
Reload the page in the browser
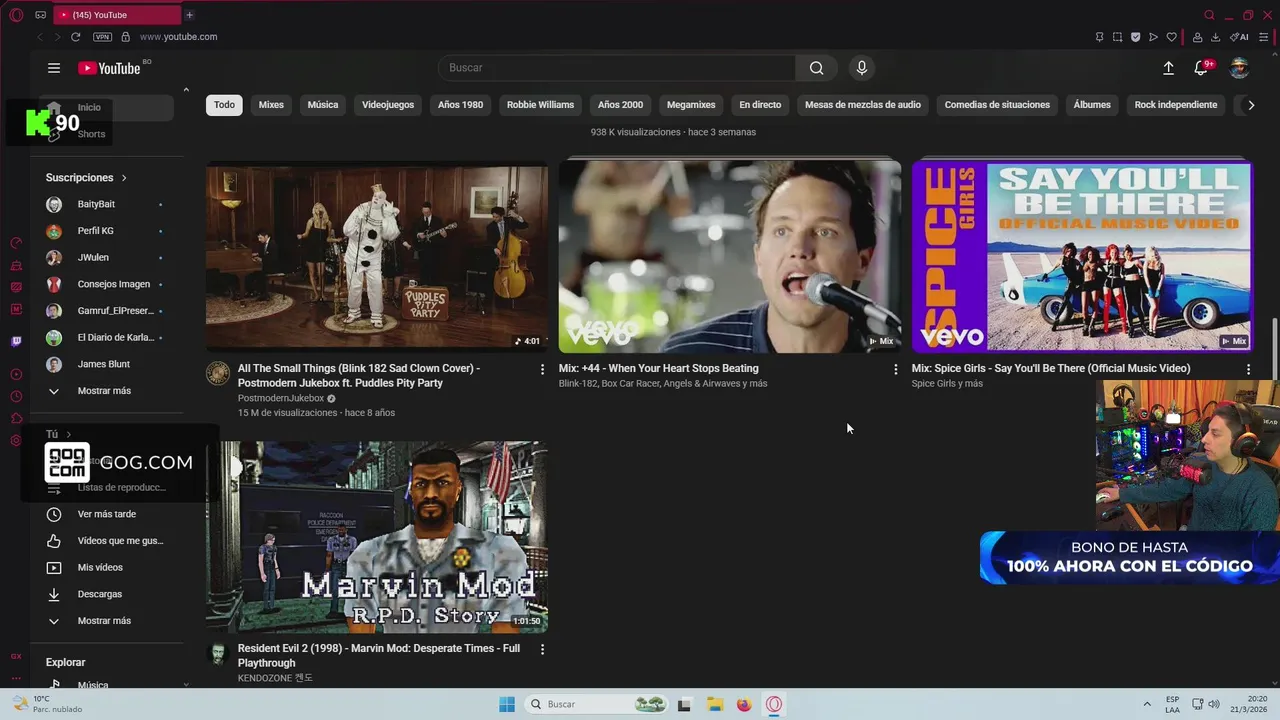click(x=75, y=37)
